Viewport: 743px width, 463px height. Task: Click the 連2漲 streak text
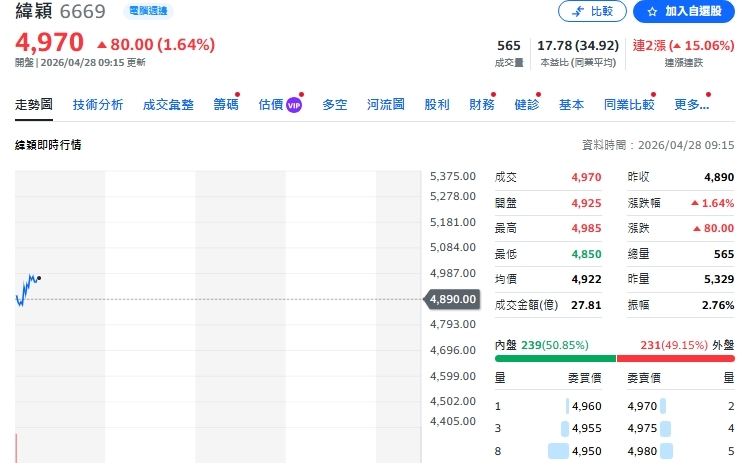[x=683, y=45]
